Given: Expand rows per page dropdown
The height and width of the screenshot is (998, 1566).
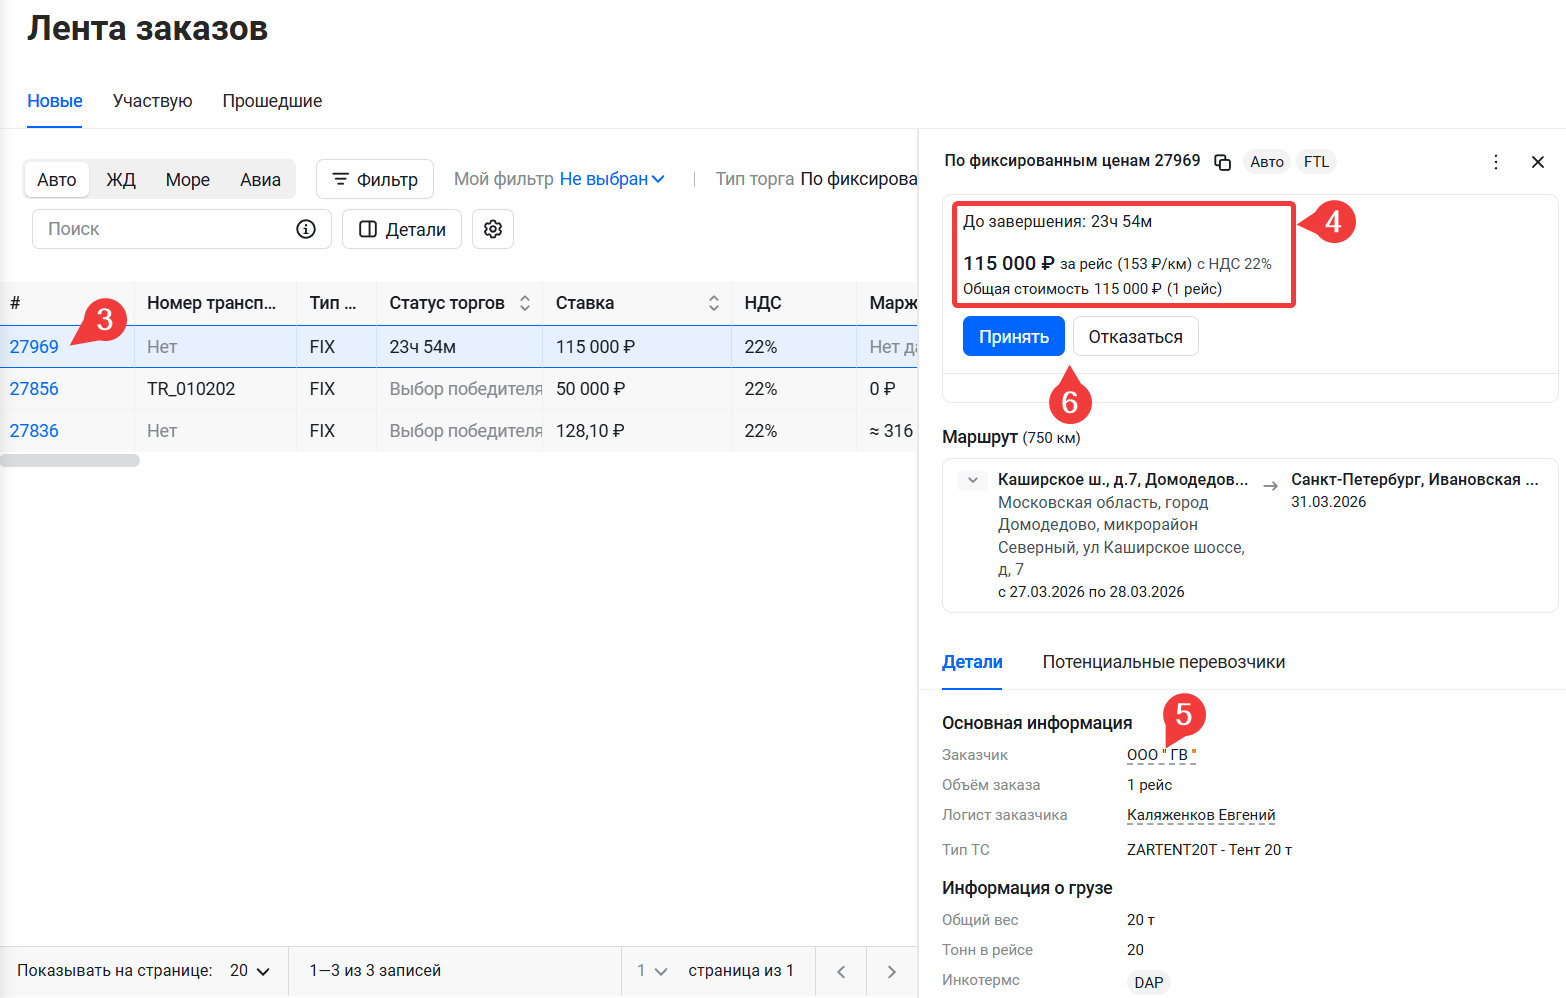Looking at the screenshot, I should point(250,971).
